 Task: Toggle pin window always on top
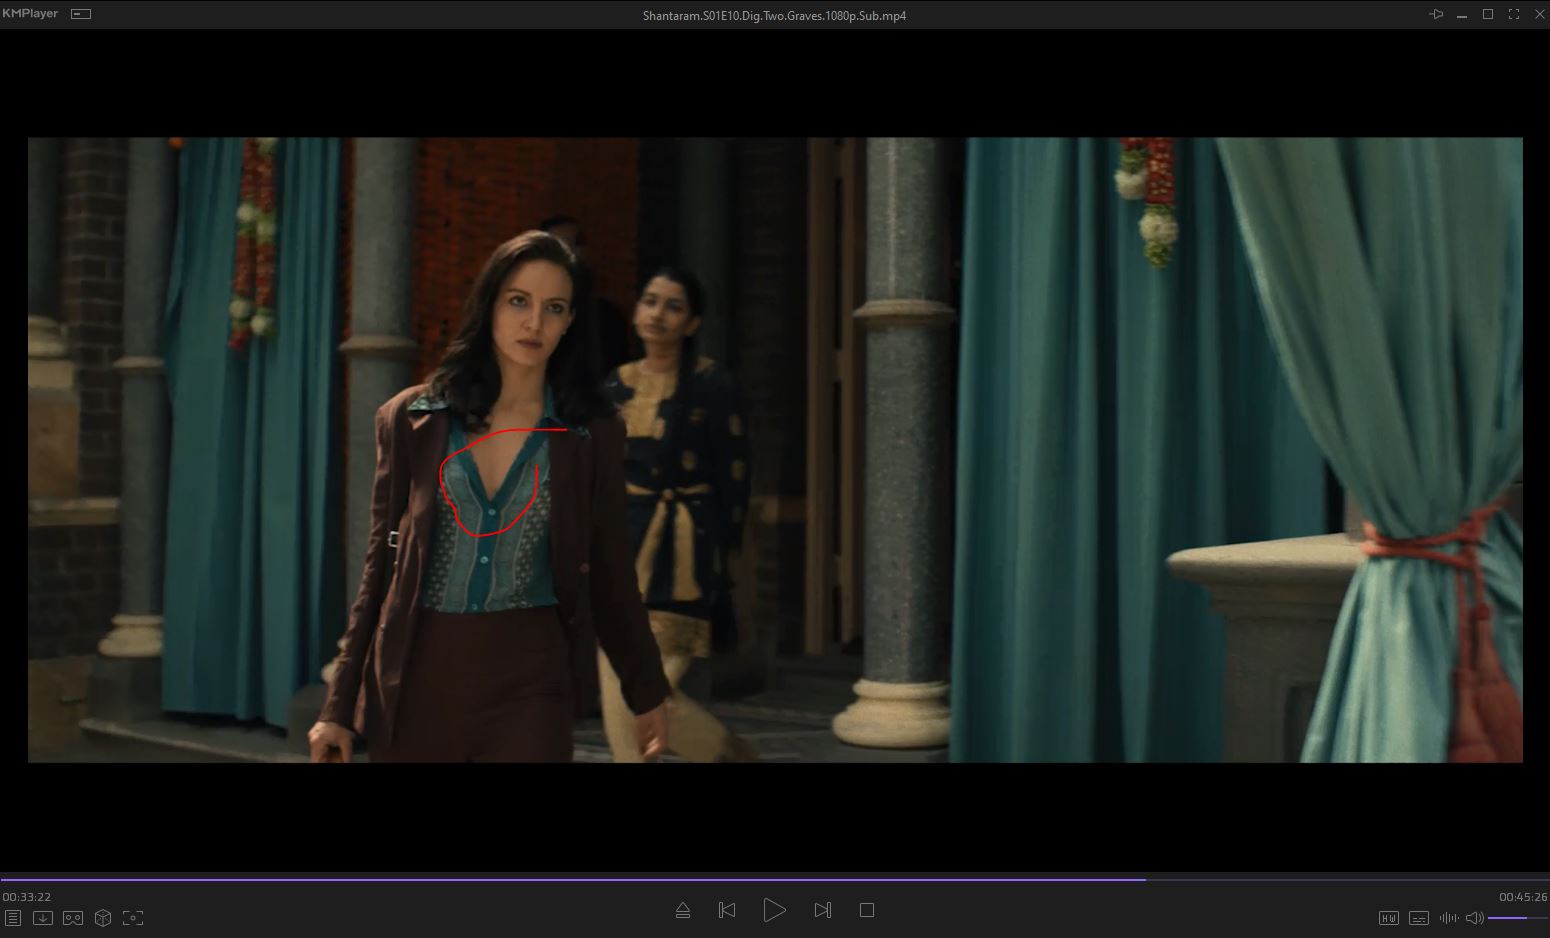coord(1436,14)
